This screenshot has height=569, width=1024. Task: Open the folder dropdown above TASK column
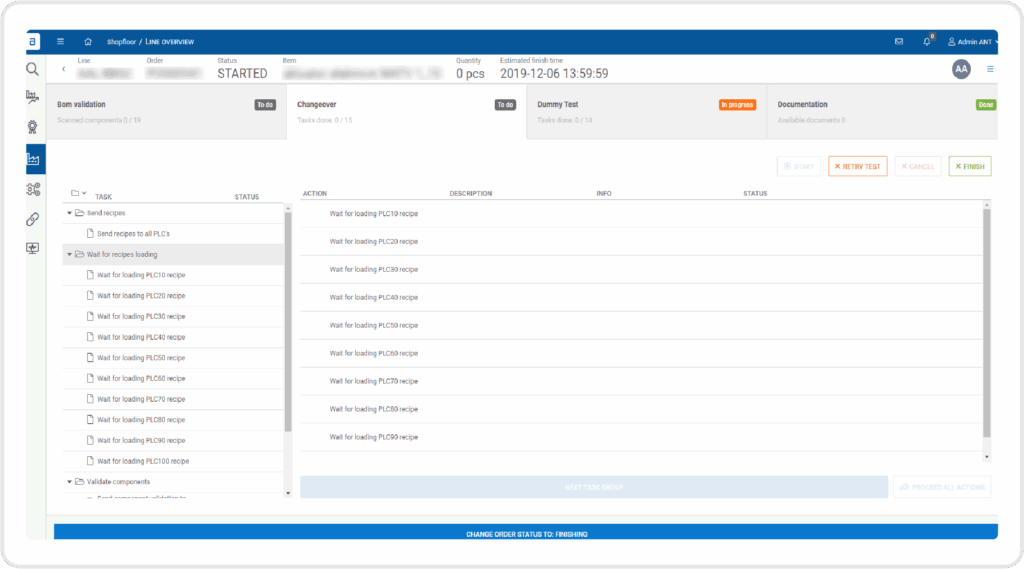coord(79,193)
